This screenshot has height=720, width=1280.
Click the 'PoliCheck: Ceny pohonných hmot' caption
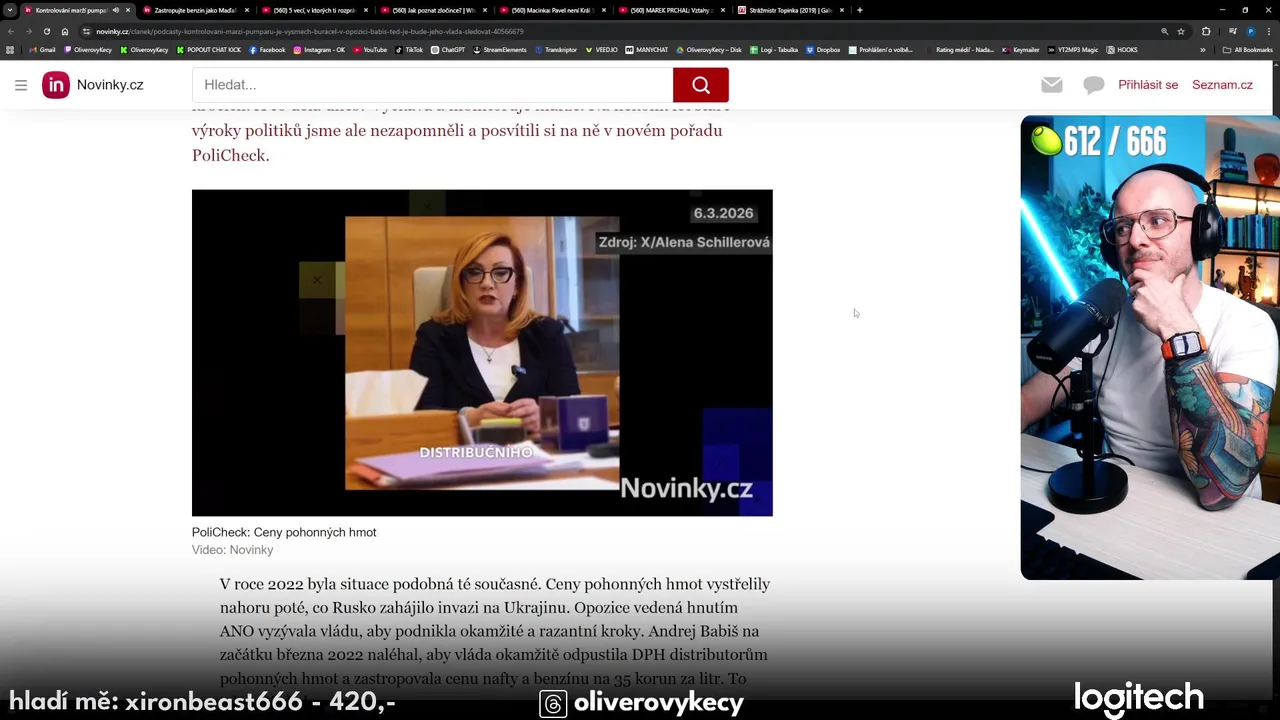coord(284,533)
